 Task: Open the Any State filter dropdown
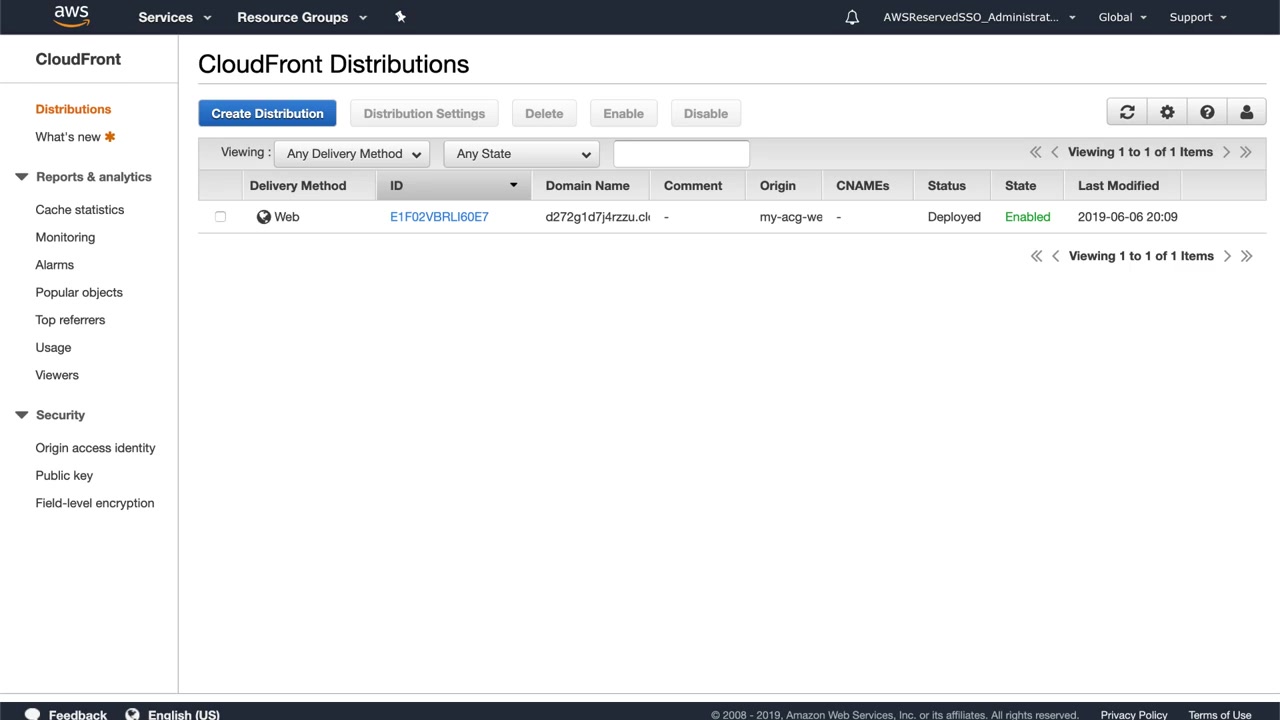tap(521, 154)
